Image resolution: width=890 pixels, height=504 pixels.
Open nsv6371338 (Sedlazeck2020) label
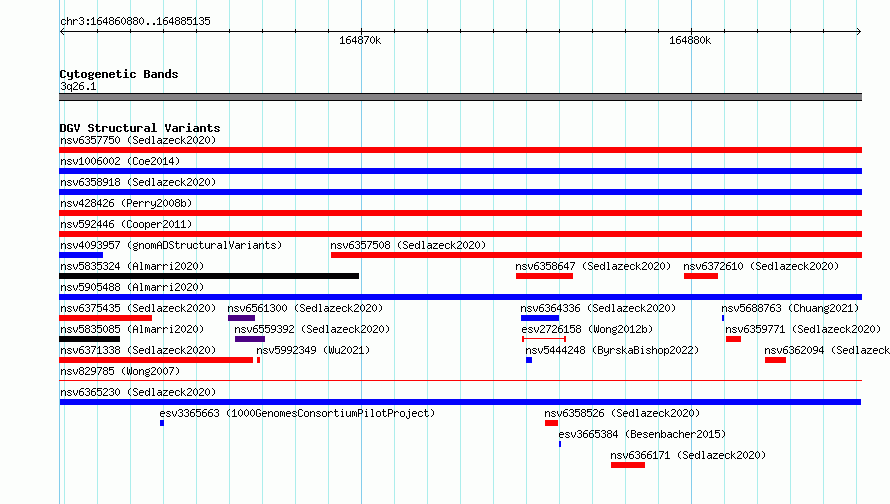pyautogui.click(x=138, y=350)
